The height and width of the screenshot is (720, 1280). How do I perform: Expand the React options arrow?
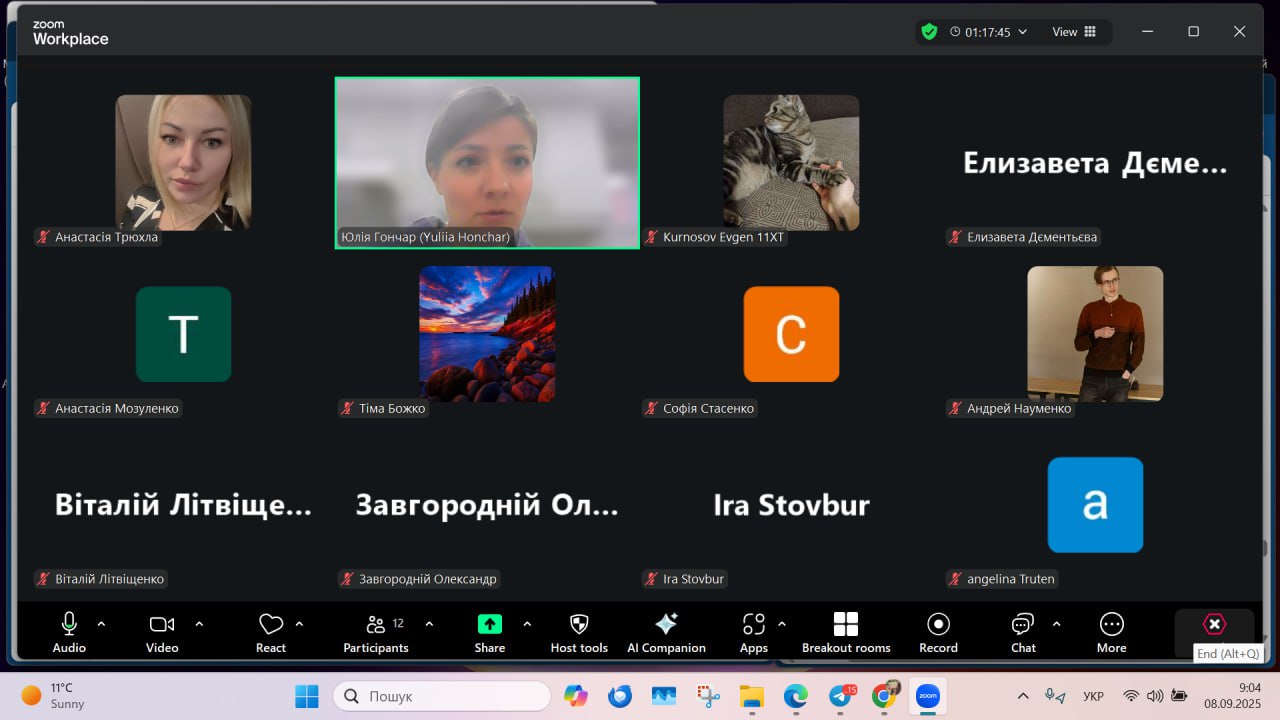[x=299, y=624]
